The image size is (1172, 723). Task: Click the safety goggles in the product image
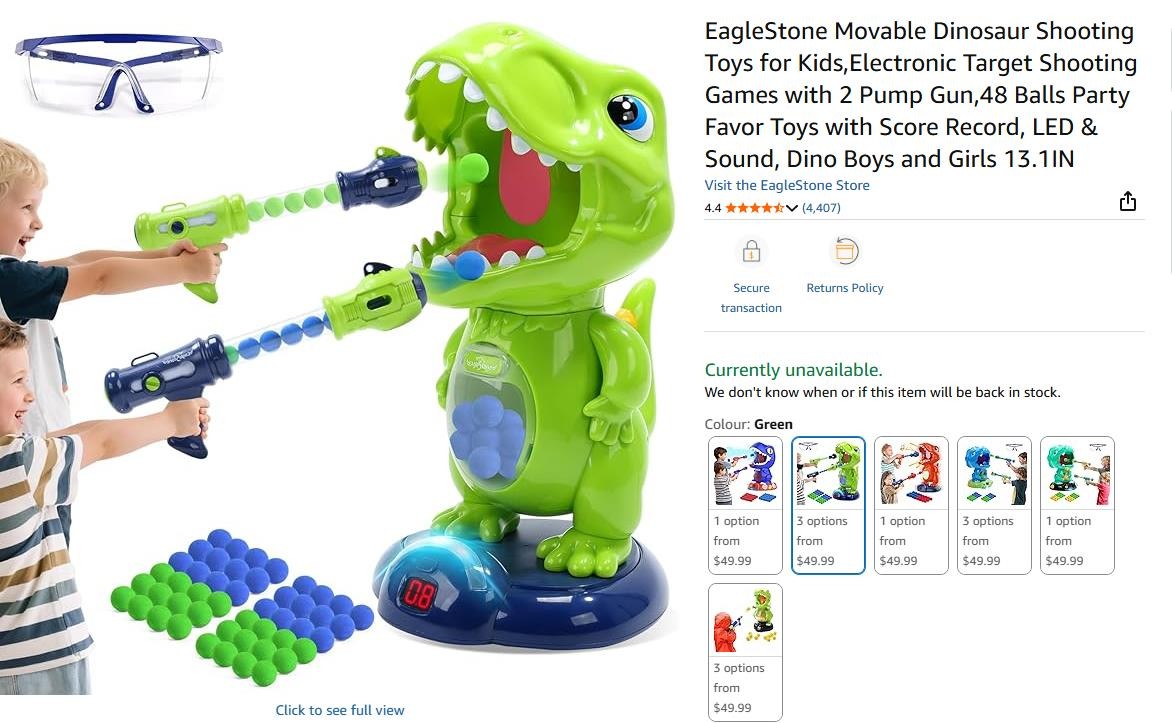[118, 73]
